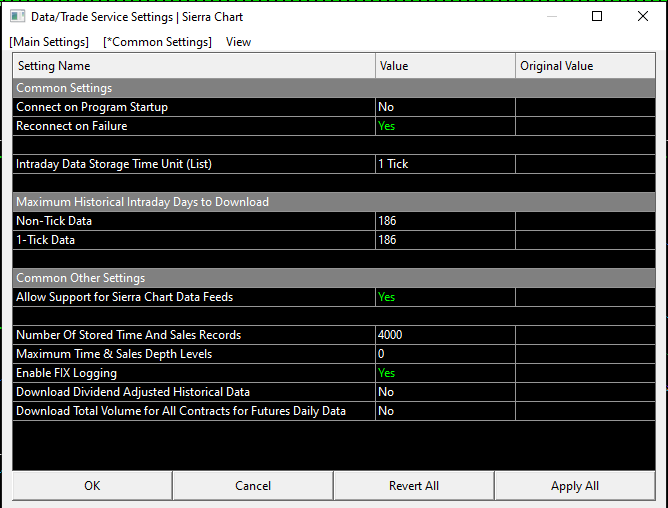Open Intraday Data Storage Time Unit list value
The height and width of the screenshot is (508, 668).
(445, 164)
